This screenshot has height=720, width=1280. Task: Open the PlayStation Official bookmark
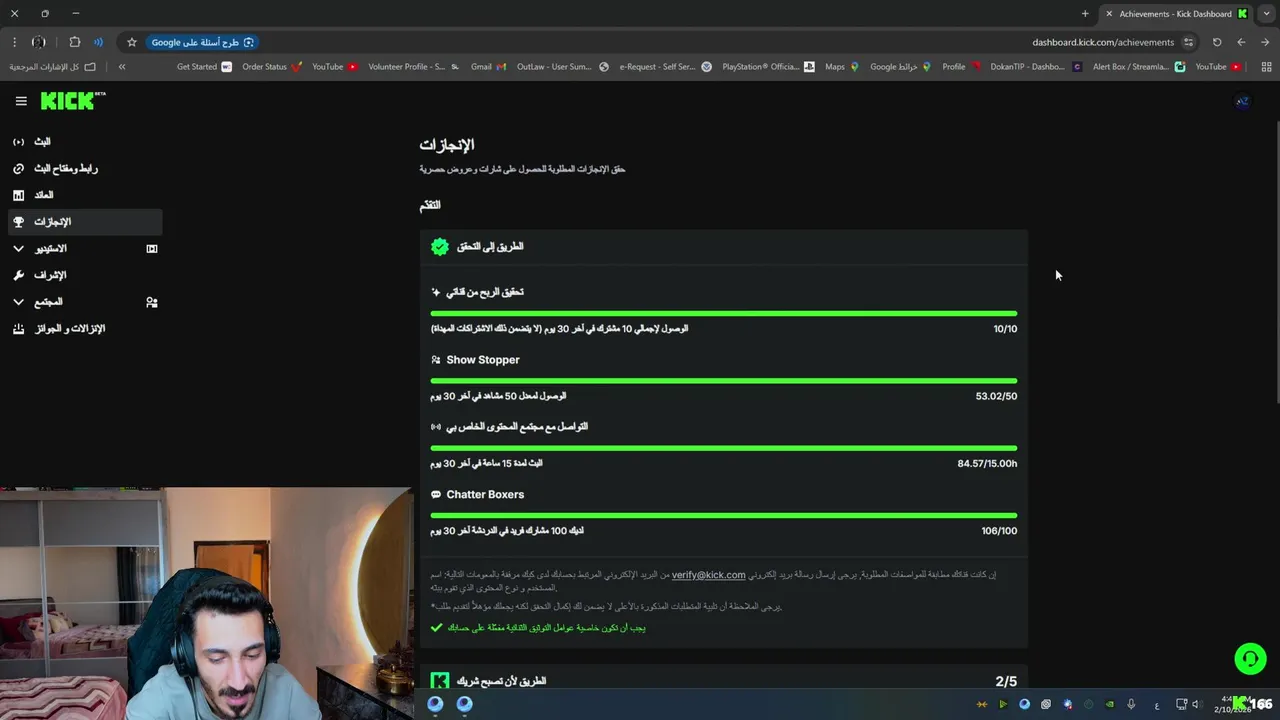(x=767, y=67)
